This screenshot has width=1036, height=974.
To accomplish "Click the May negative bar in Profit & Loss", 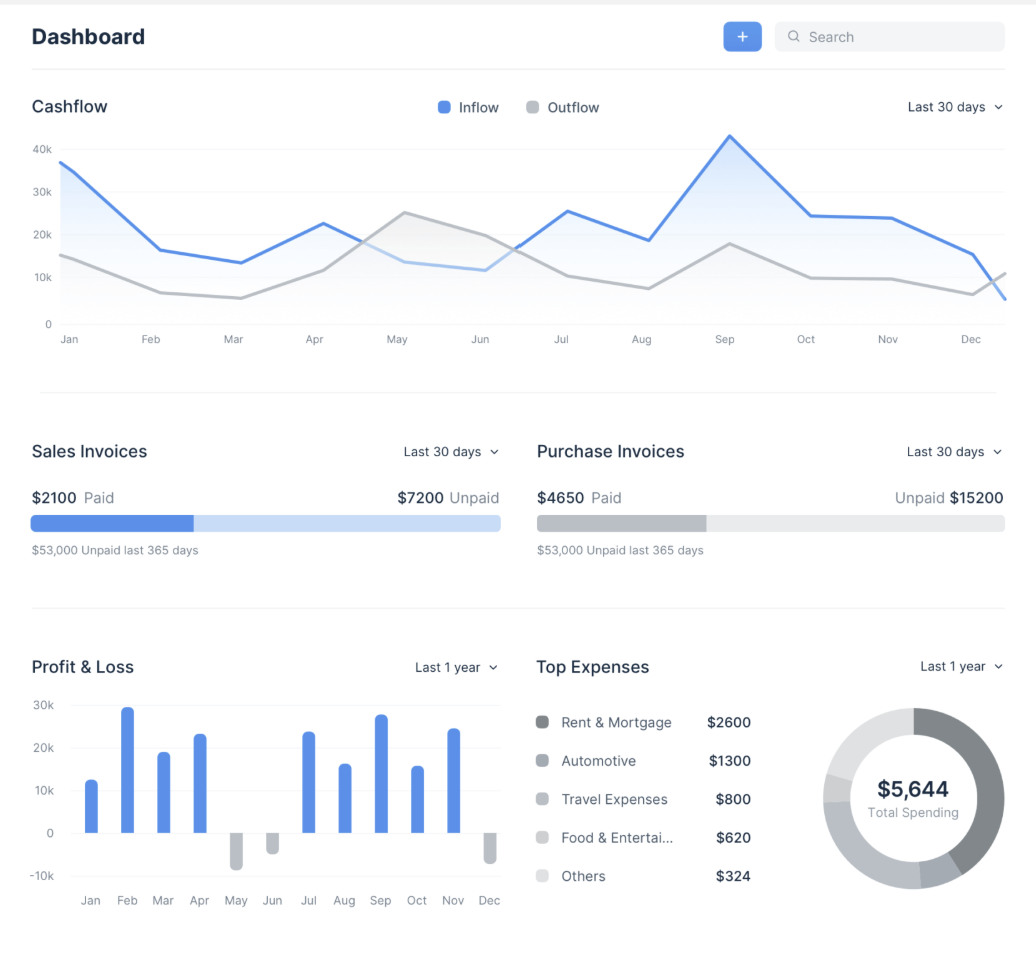I will pos(237,851).
